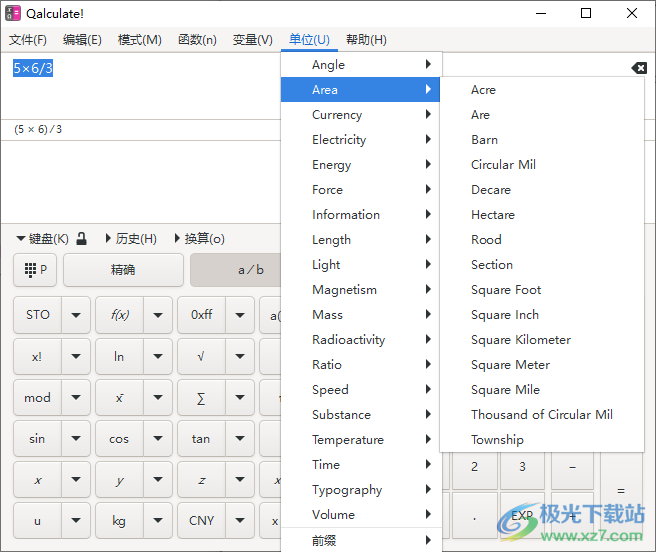Click the tan button
The width and height of the screenshot is (656, 552).
pyautogui.click(x=202, y=438)
